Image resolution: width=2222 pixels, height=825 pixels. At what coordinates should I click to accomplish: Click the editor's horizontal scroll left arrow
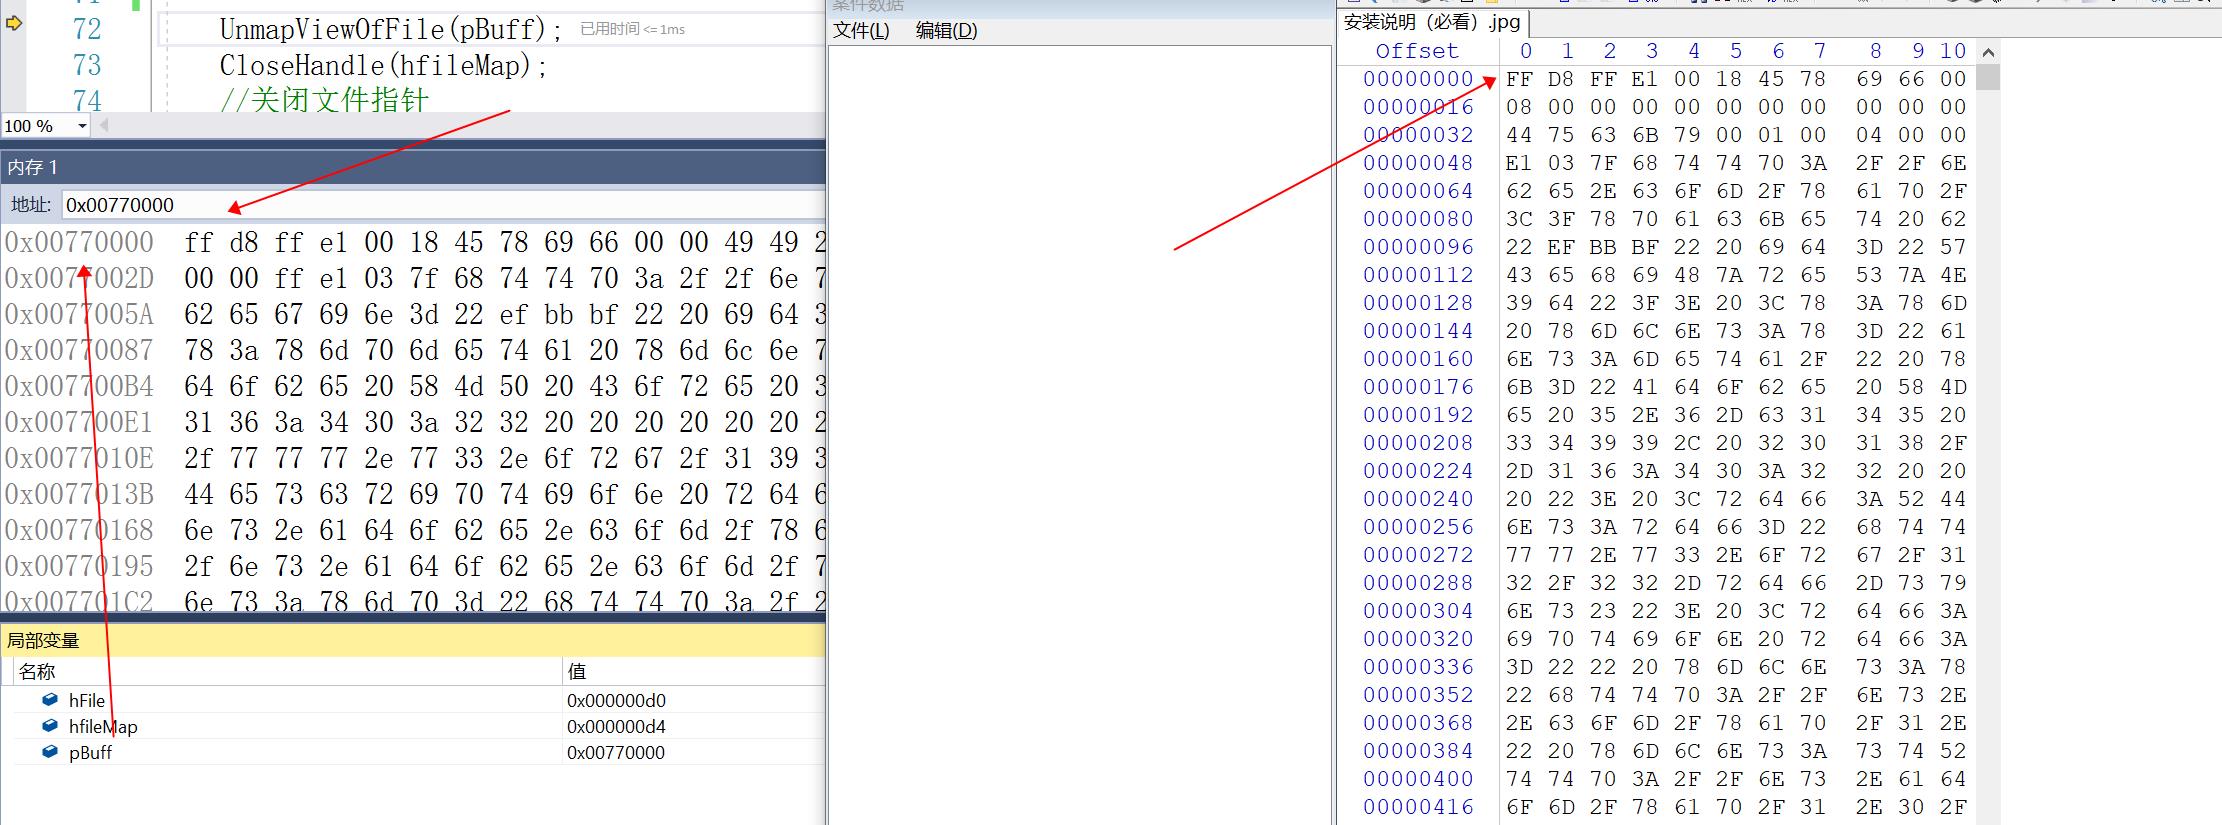tap(104, 126)
